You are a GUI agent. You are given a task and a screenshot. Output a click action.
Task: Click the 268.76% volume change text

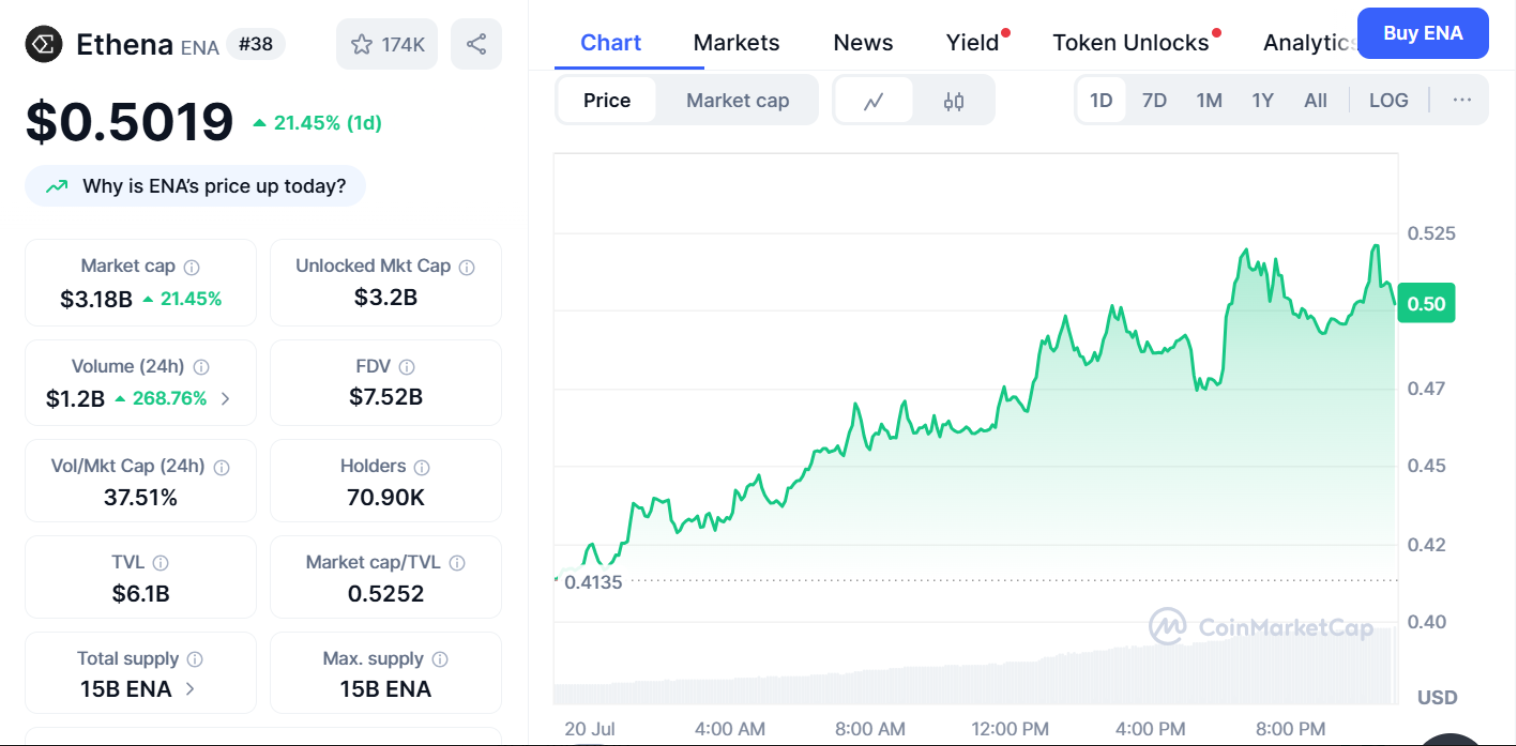pos(170,398)
